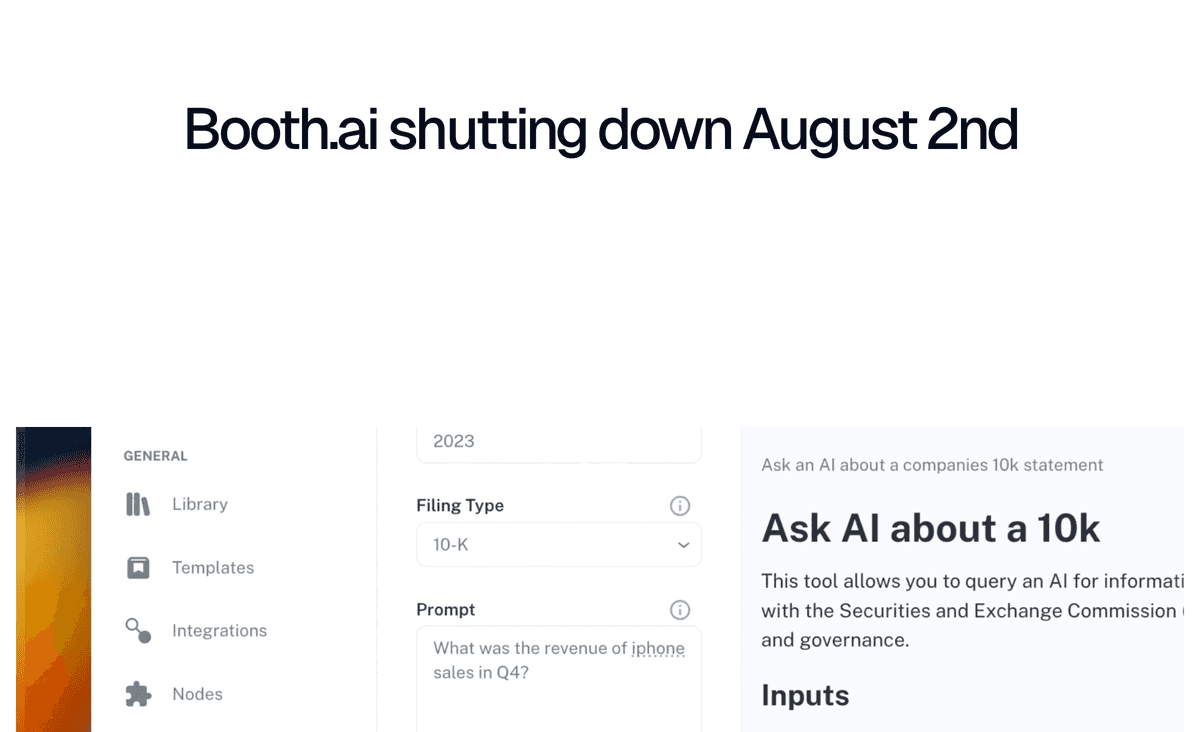
Task: Click the Templates bookmark icon
Action: [138, 568]
